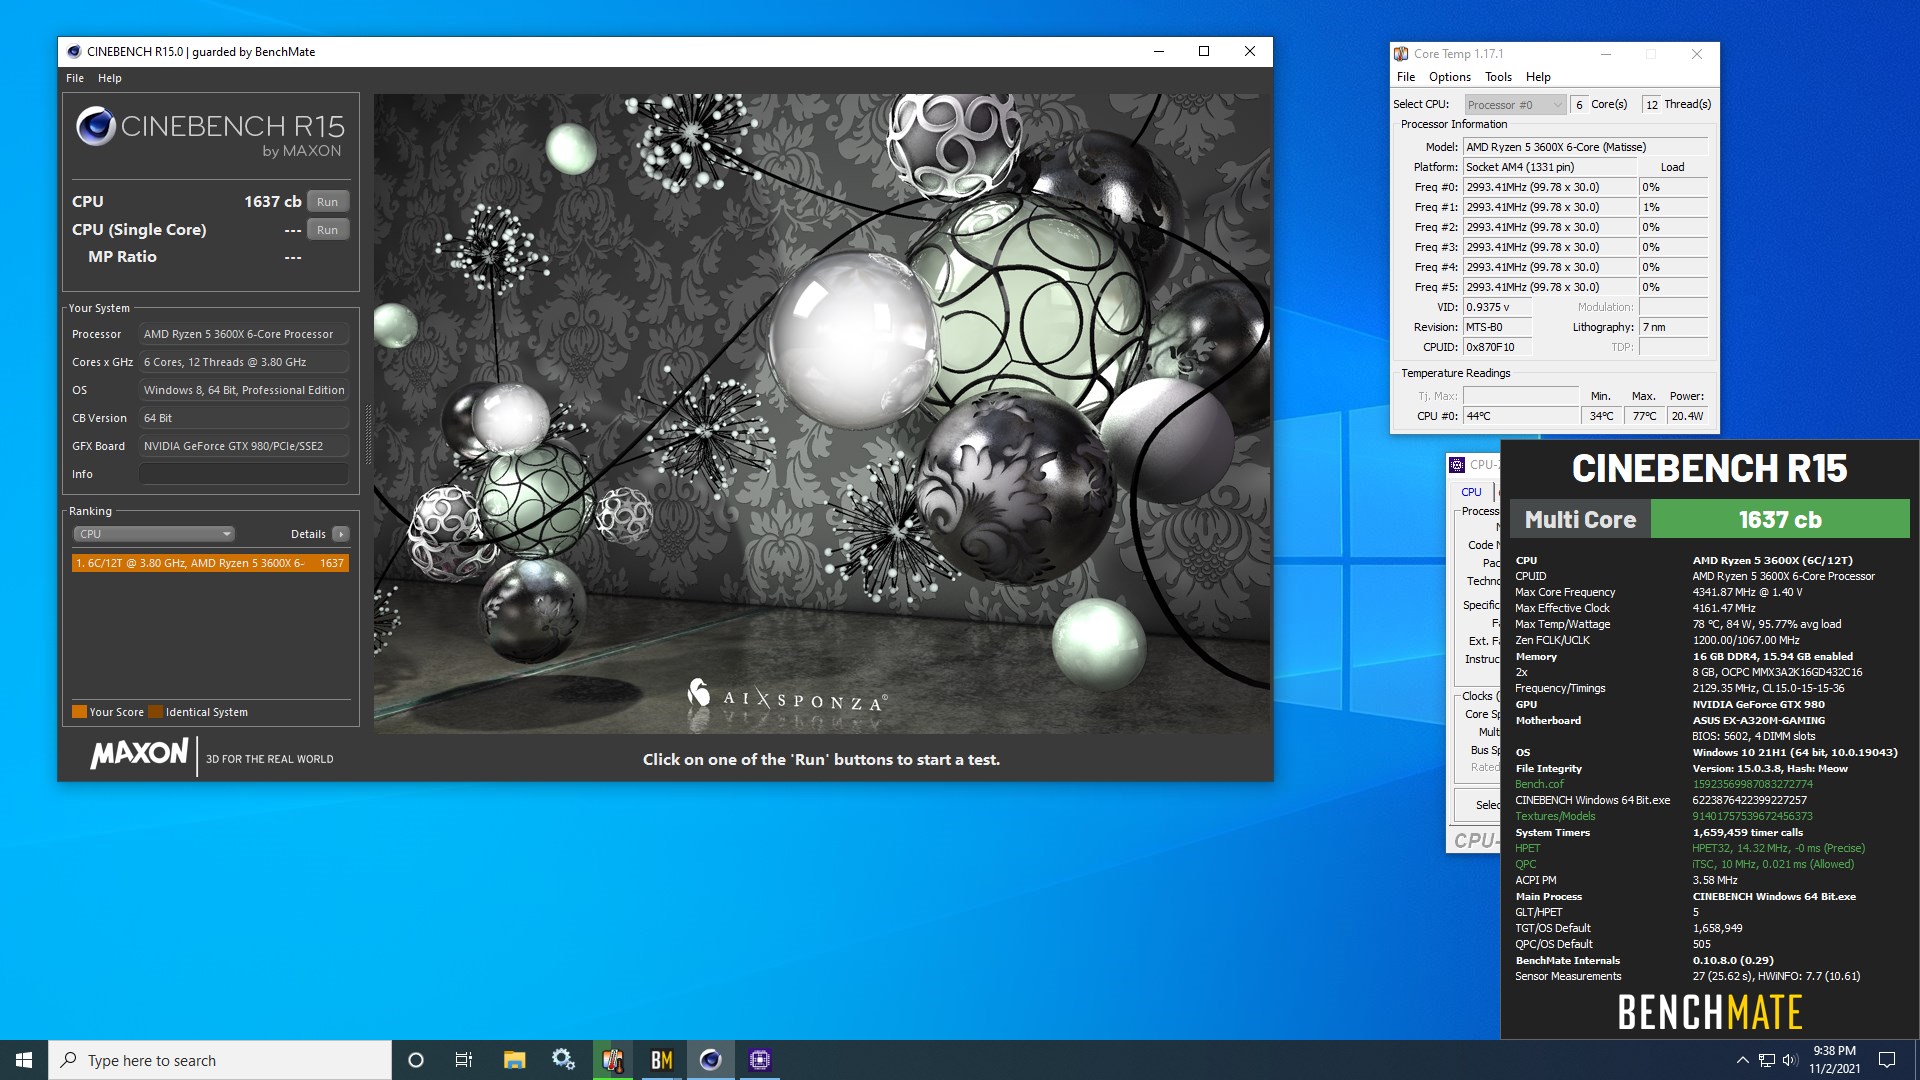The width and height of the screenshot is (1920, 1080).
Task: Click the Power 20.4W value
Action: point(1688,416)
